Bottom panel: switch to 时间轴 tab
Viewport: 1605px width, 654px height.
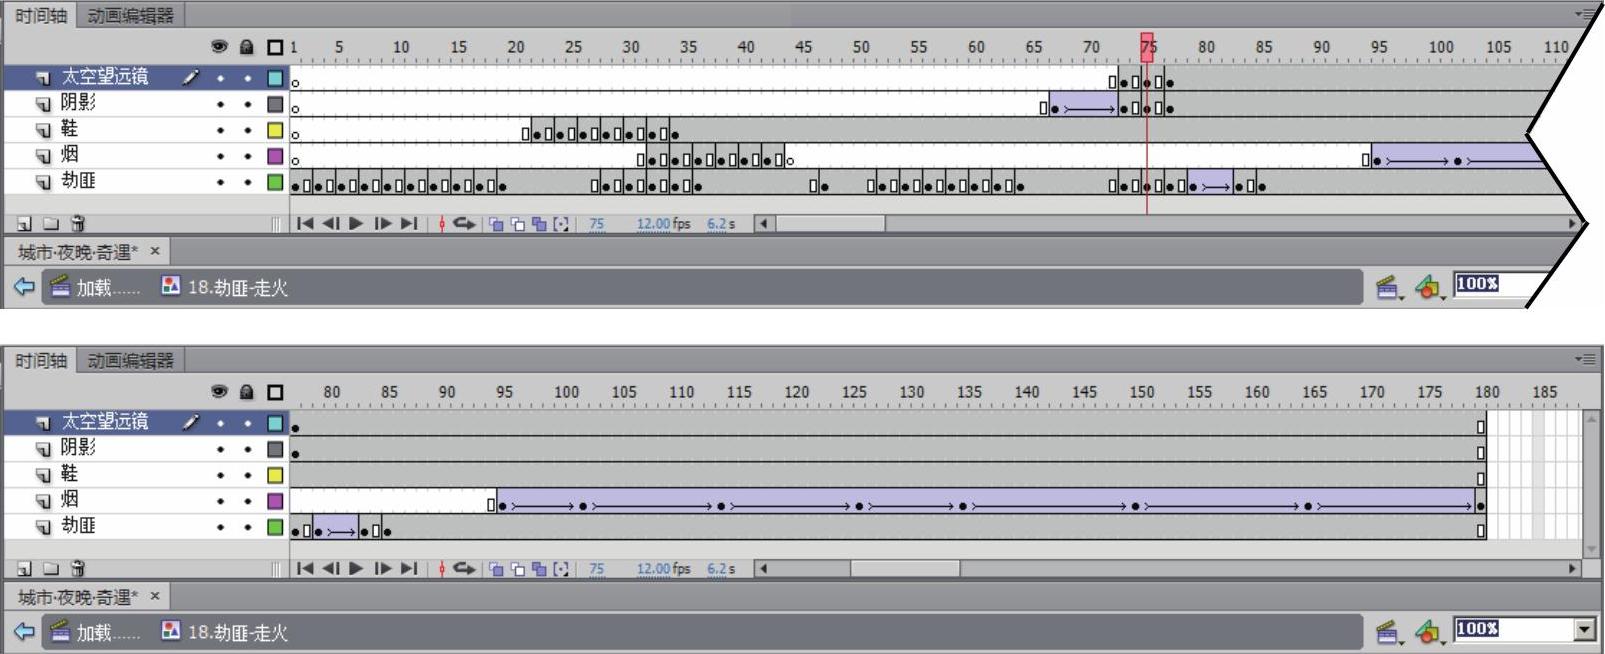click(41, 360)
